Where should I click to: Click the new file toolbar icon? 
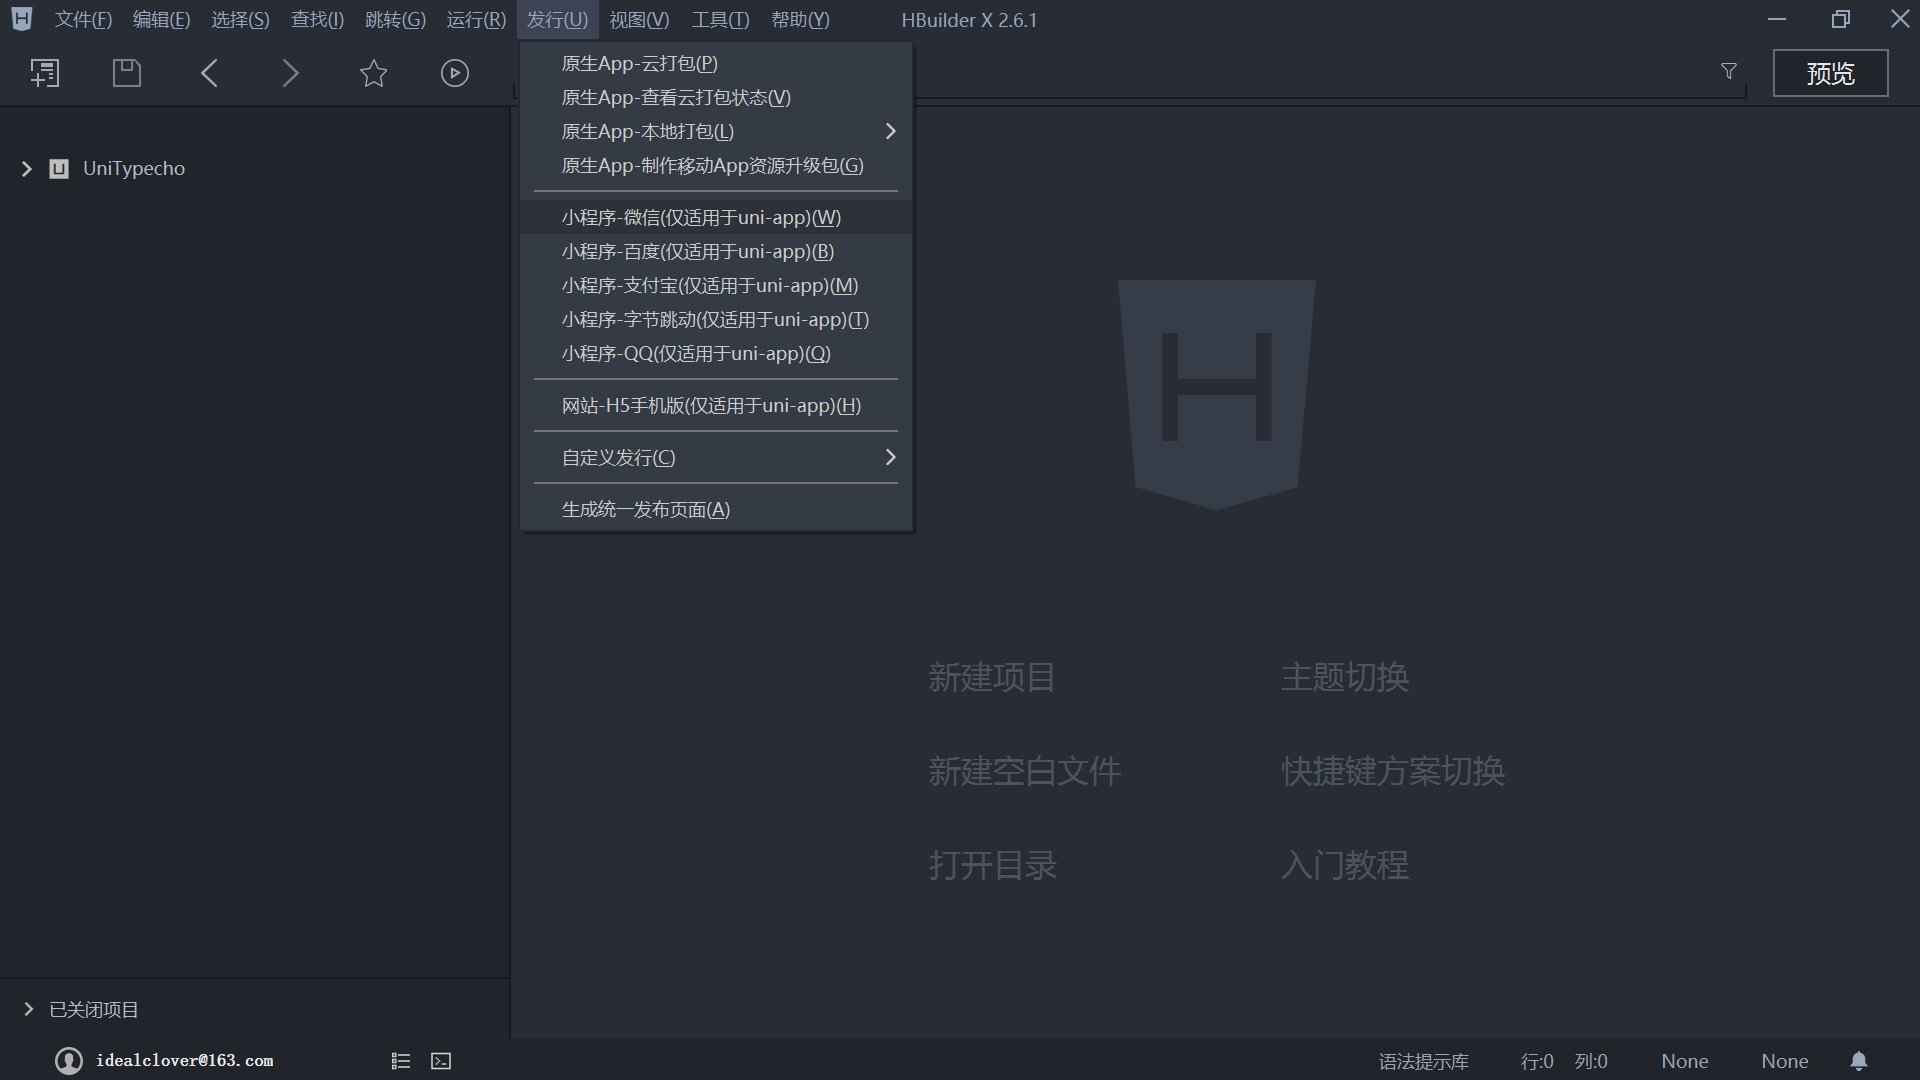45,73
